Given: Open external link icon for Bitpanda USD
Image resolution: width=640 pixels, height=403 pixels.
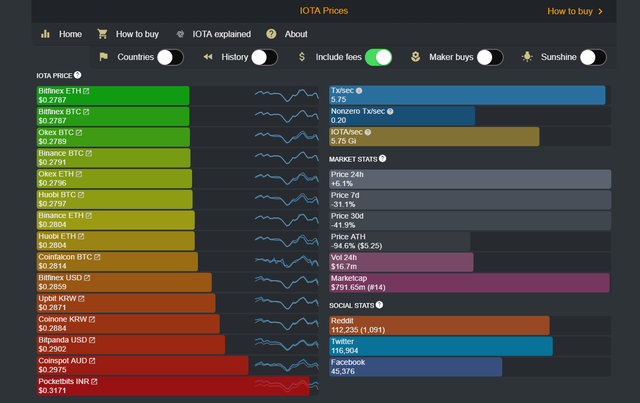Looking at the screenshot, I should 92,340.
